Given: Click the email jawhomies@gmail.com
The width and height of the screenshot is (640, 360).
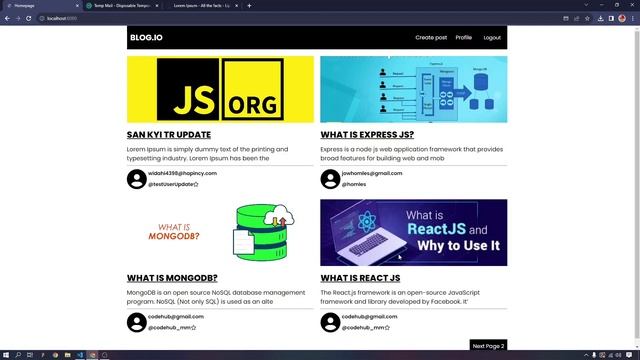Looking at the screenshot, I should click(372, 173).
